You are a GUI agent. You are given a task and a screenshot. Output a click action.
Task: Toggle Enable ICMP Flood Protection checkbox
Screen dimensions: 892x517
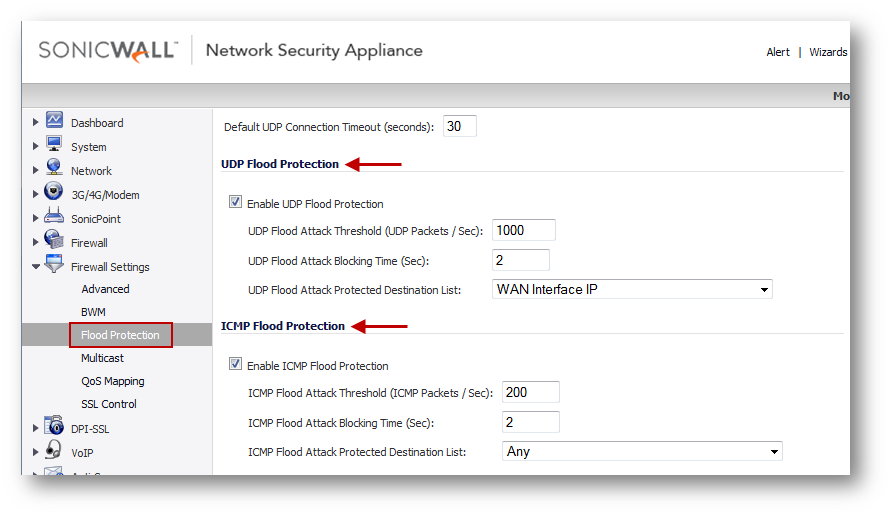[x=236, y=364]
